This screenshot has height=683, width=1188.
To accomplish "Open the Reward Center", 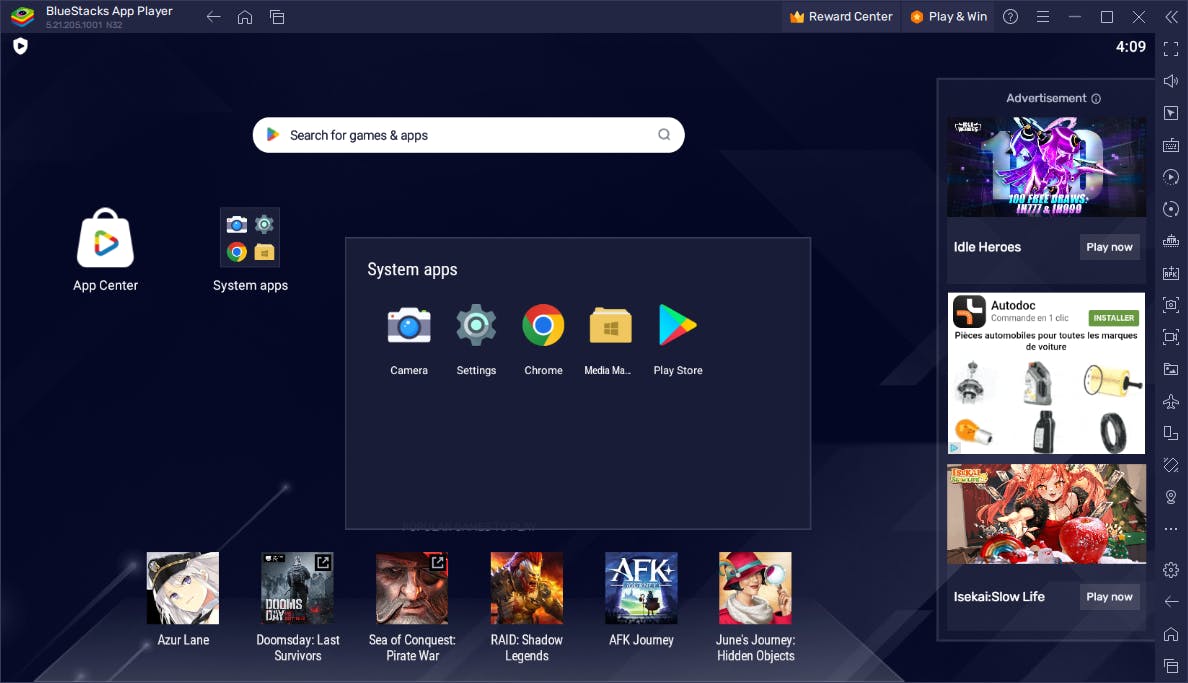I will click(840, 17).
